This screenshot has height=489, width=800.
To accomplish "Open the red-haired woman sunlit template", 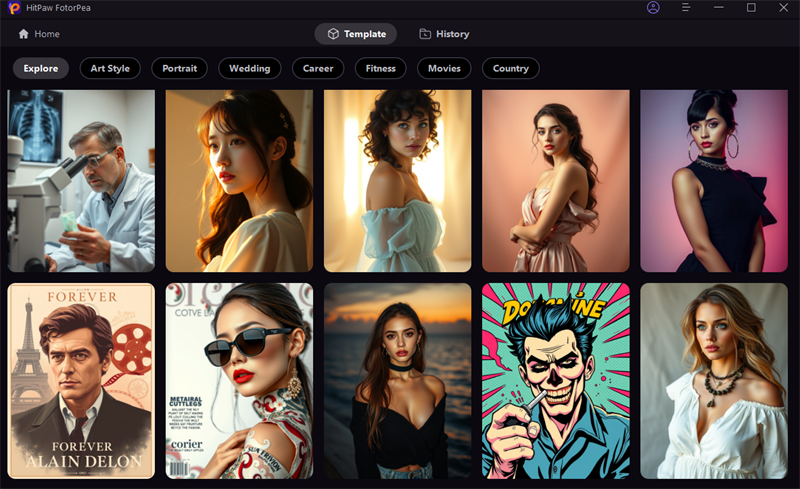I will tap(239, 181).
